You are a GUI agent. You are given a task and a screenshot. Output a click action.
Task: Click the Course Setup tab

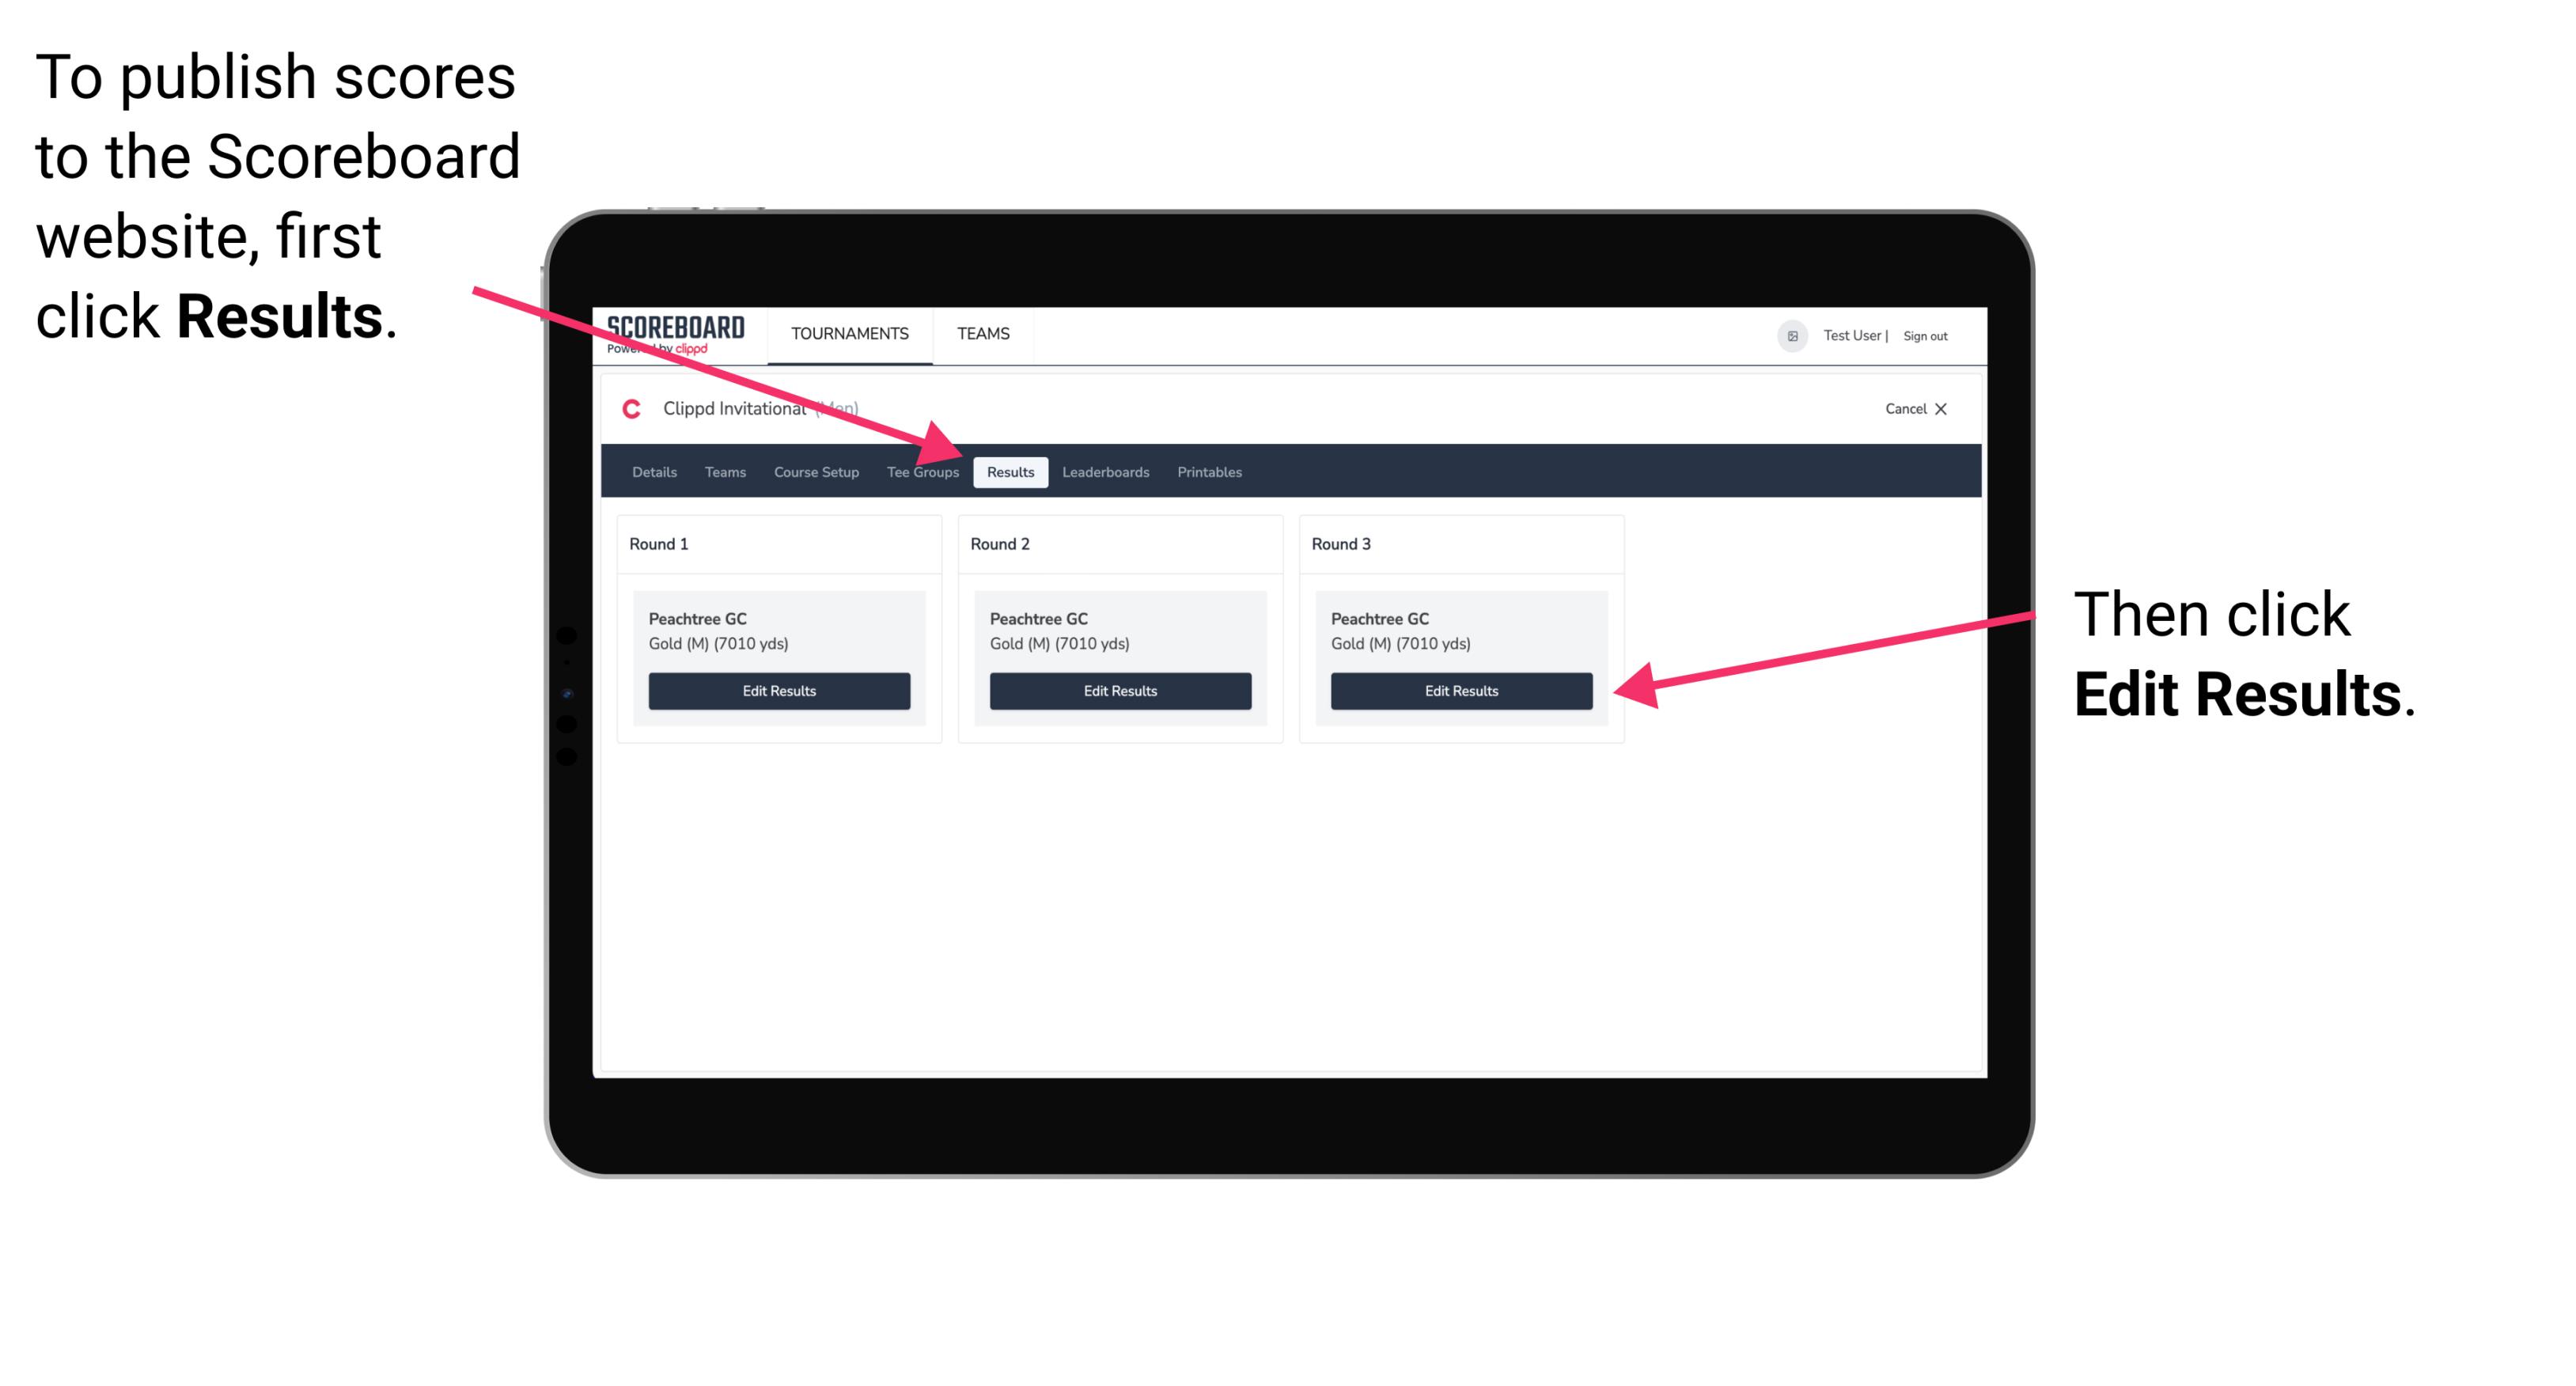click(816, 473)
